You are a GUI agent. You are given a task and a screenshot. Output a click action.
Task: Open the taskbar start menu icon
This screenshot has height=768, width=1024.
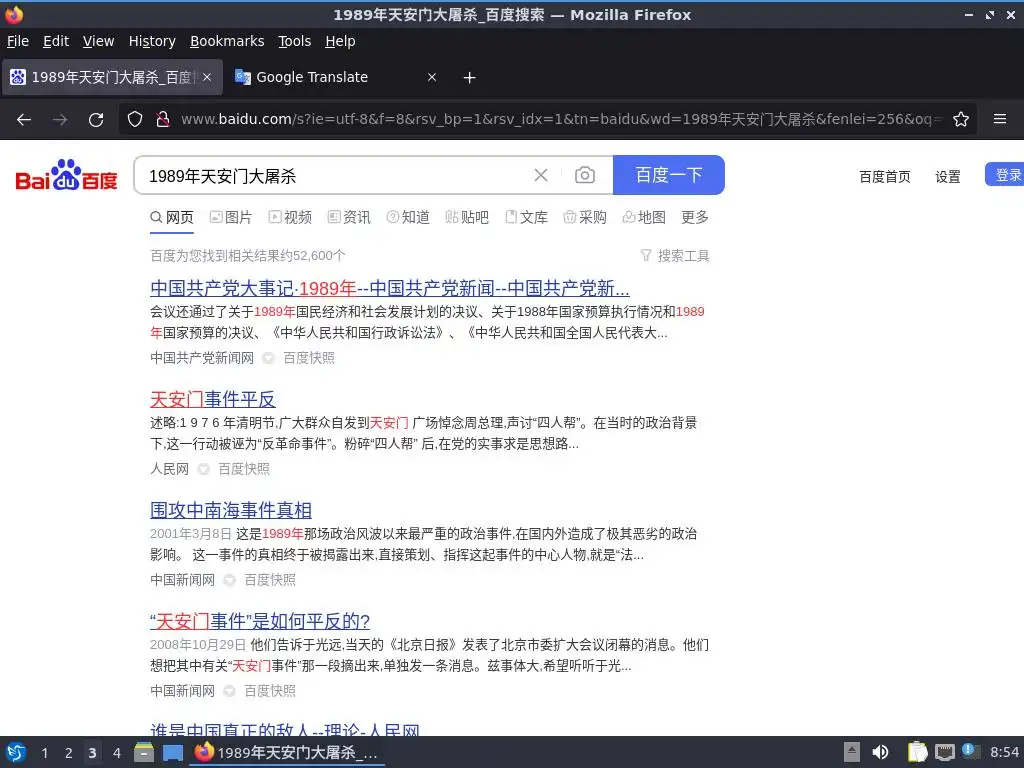[x=16, y=752]
